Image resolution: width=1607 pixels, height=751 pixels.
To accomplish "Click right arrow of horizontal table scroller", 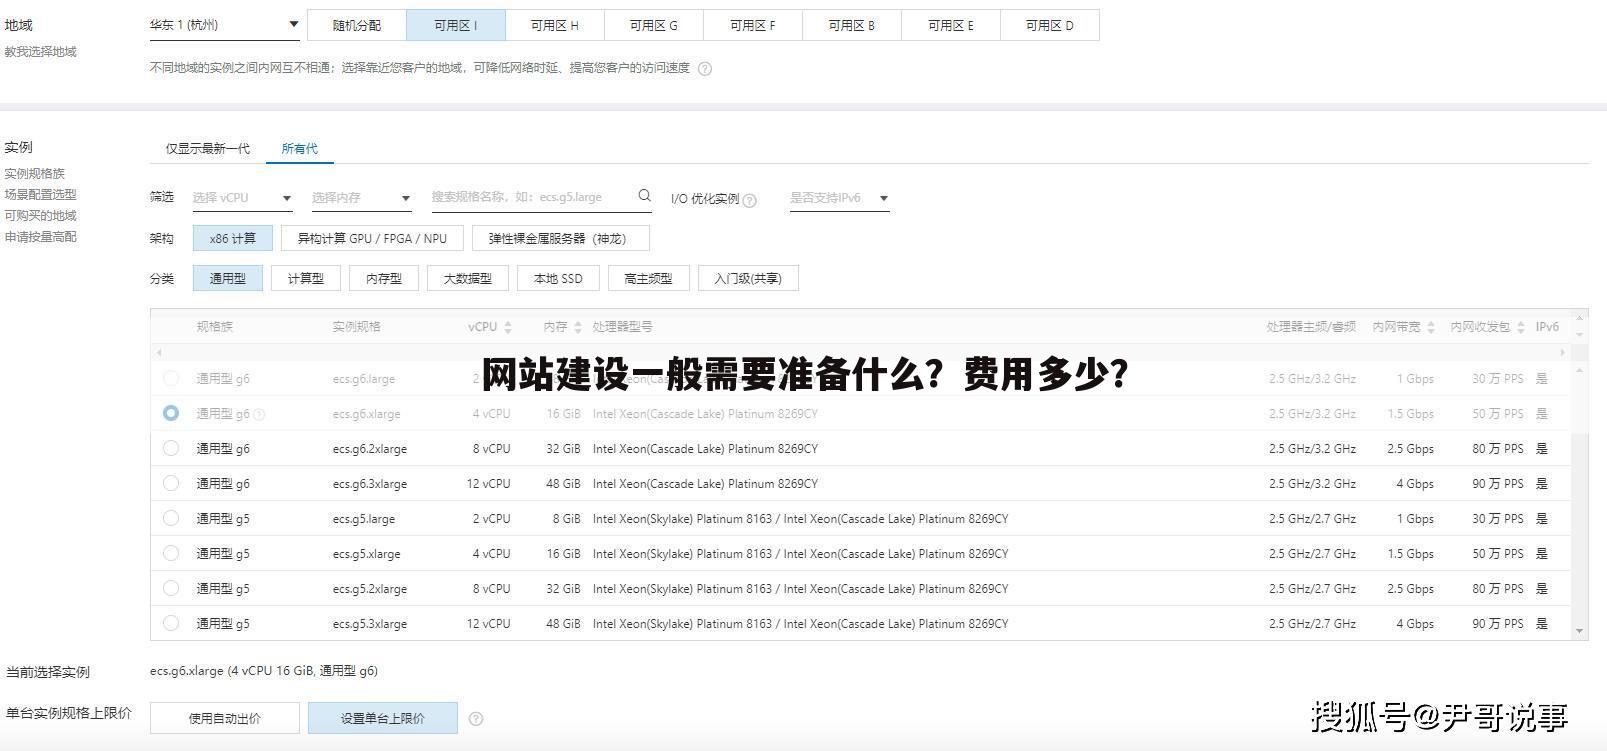I will click(x=1563, y=352).
